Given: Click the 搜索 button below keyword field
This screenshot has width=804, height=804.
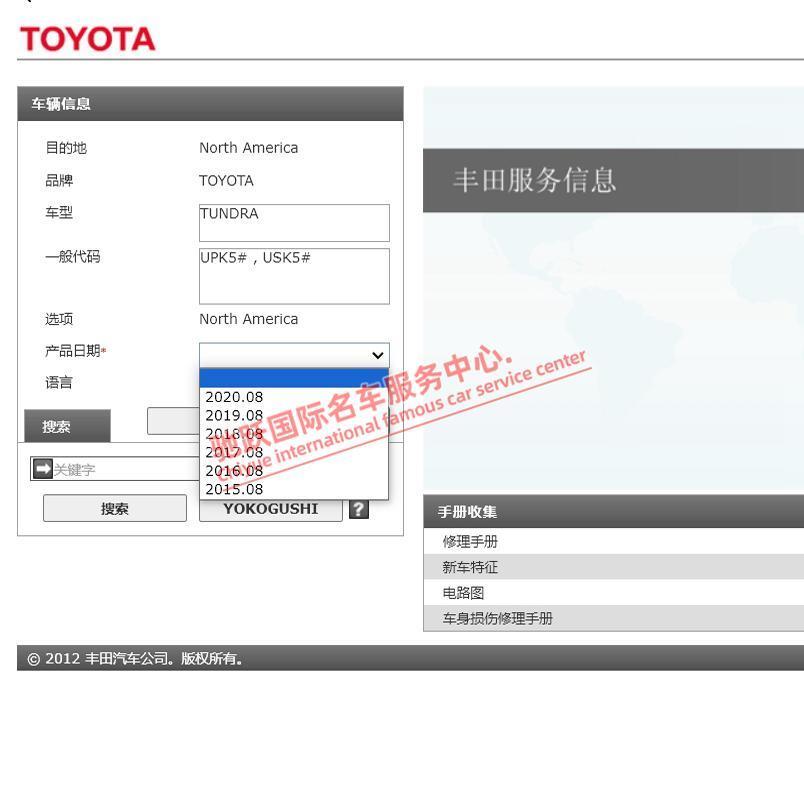Looking at the screenshot, I should pos(115,508).
